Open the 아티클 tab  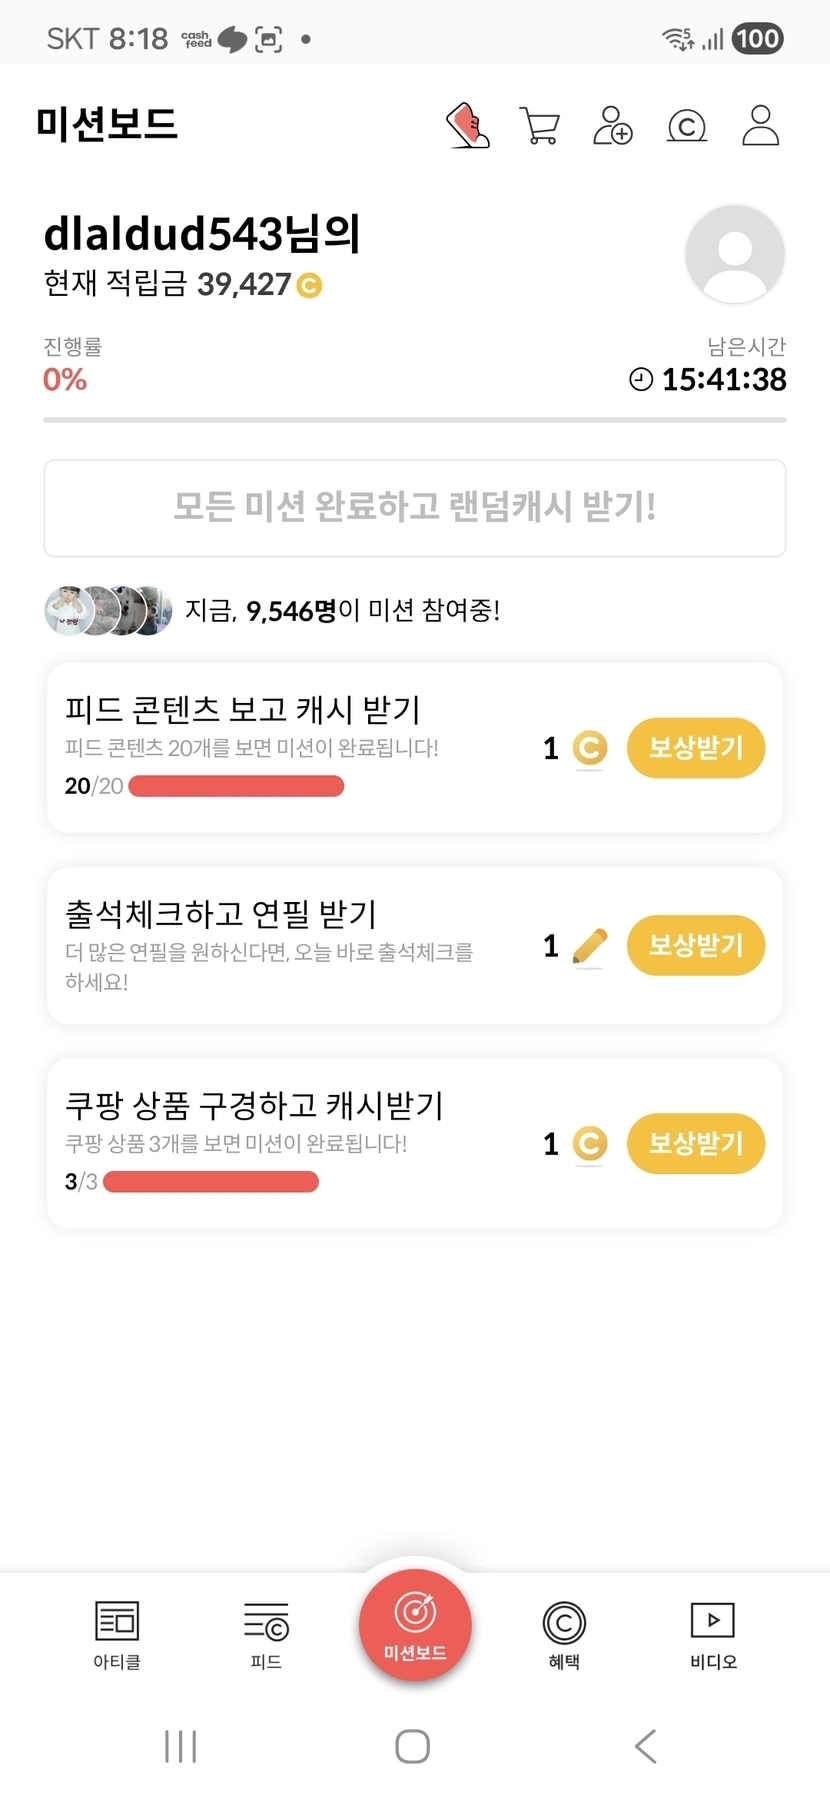pos(117,1634)
